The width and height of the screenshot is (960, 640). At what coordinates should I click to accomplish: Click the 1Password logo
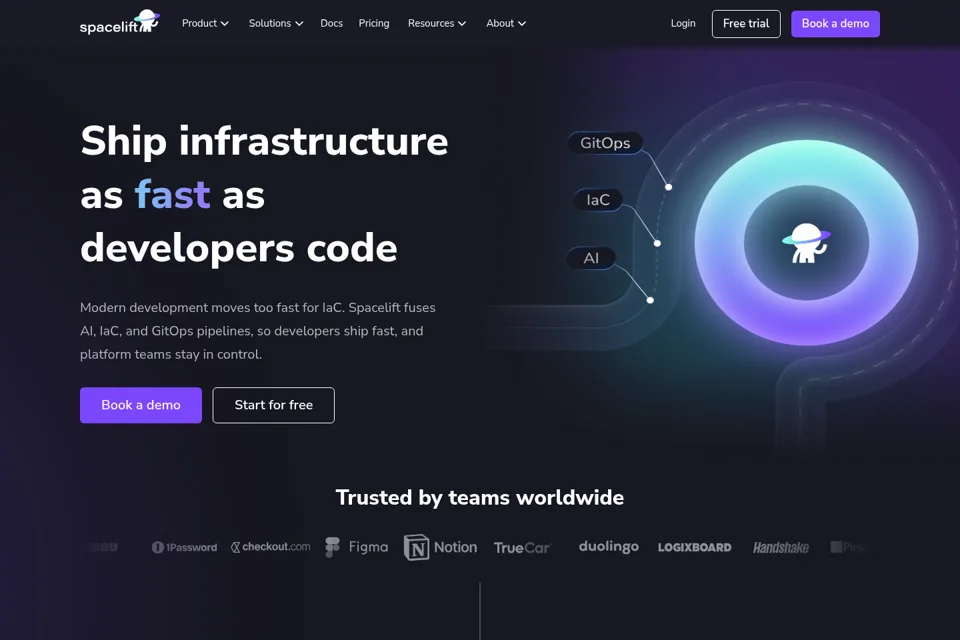(x=184, y=547)
